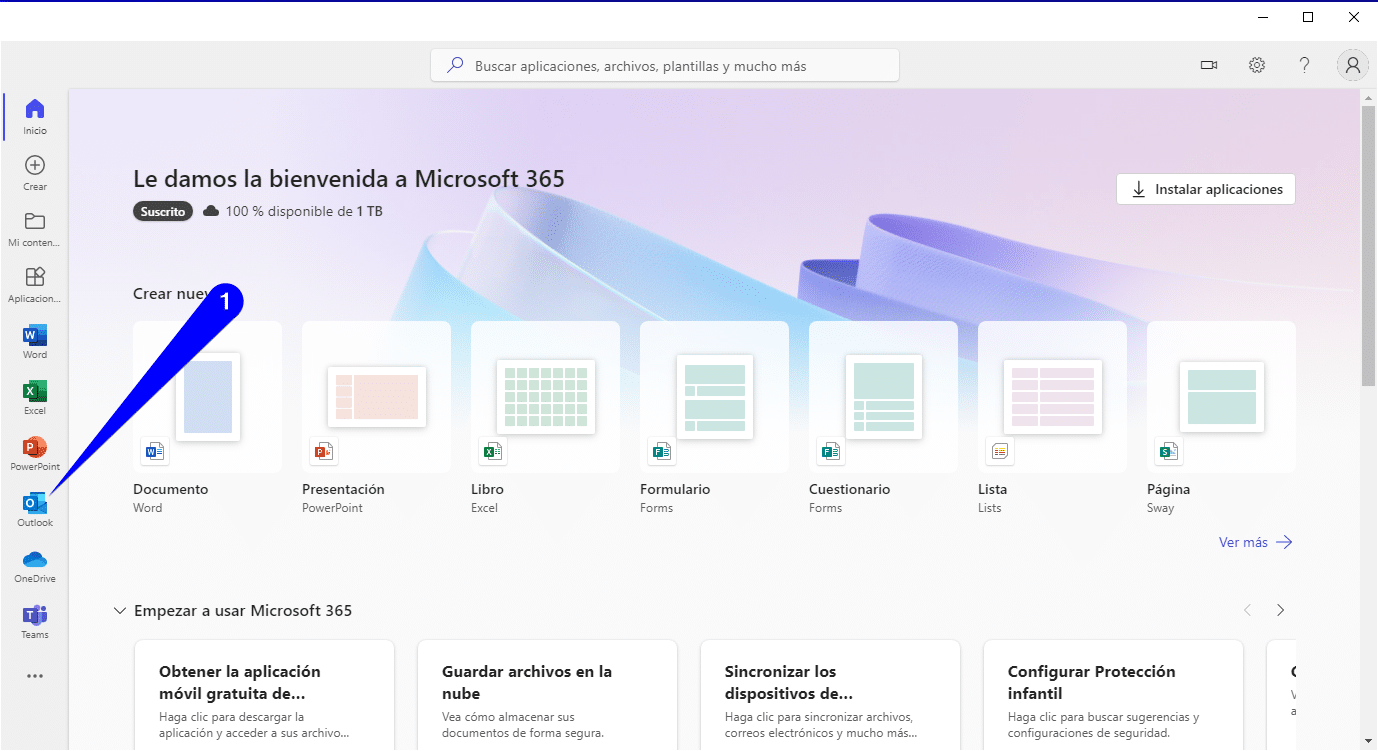Screen dimensions: 1378x751
Task: Show more apps via ellipsis icon
Action: click(x=35, y=676)
